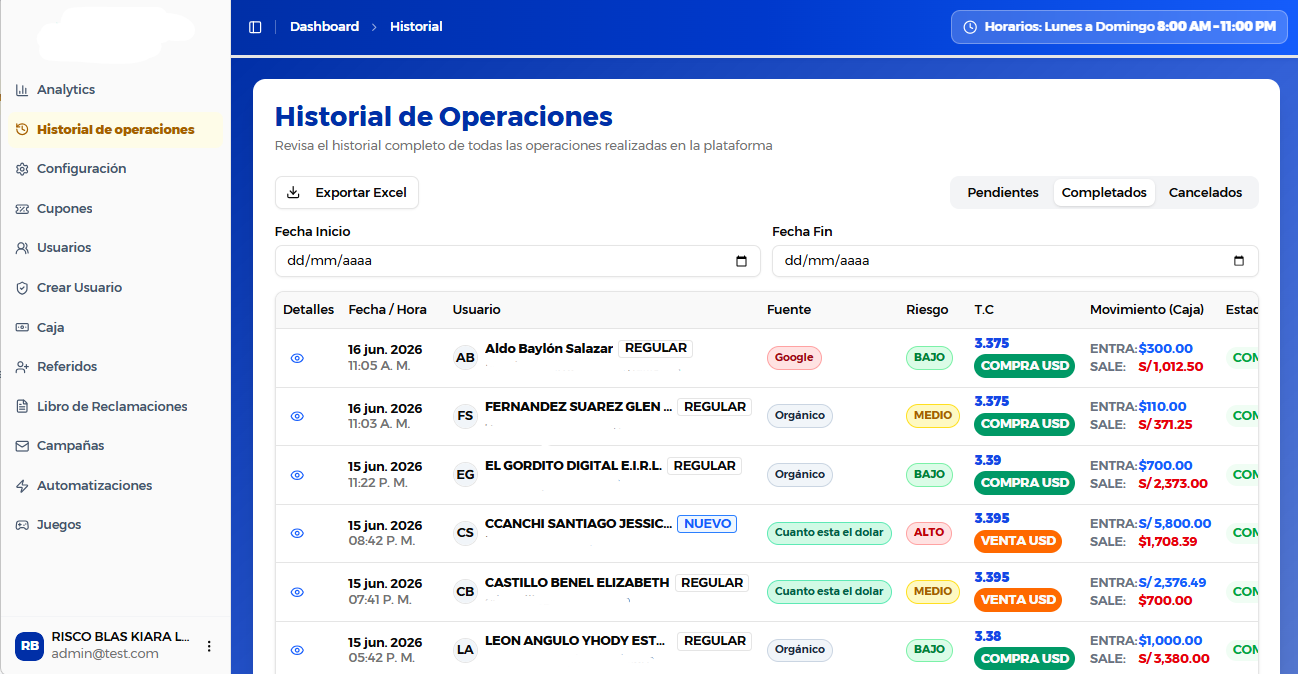The width and height of the screenshot is (1298, 674).
Task: Click Cuanto esta el dolar tag for Castillo Benel
Action: tap(829, 592)
